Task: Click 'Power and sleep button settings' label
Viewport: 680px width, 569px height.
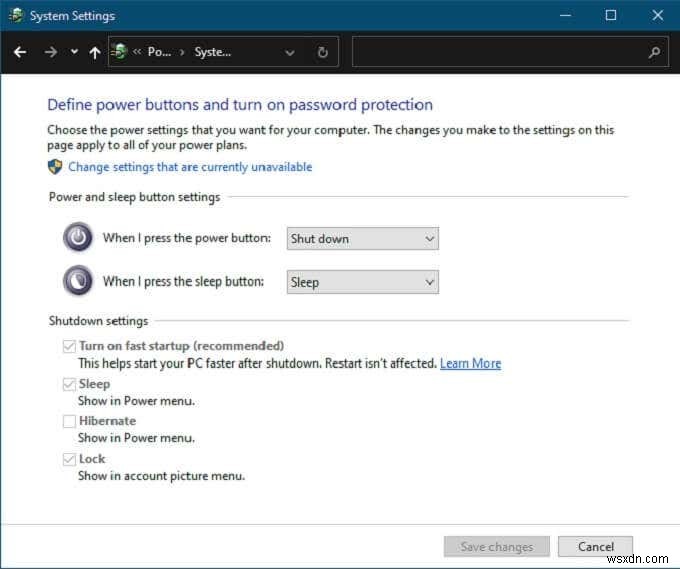Action: pyautogui.click(x=134, y=197)
